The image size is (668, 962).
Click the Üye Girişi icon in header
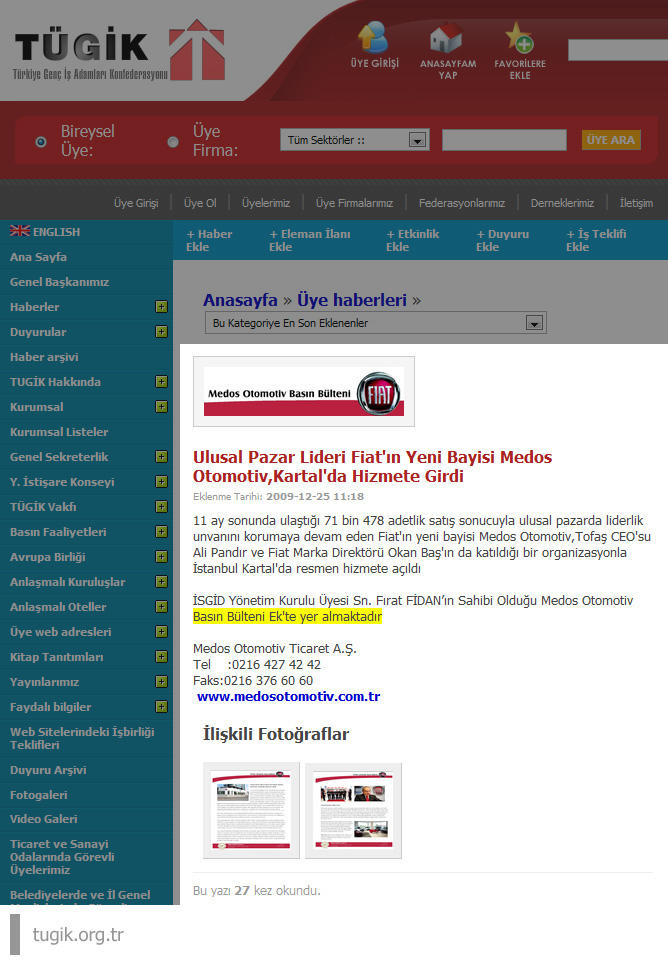pyautogui.click(x=373, y=37)
